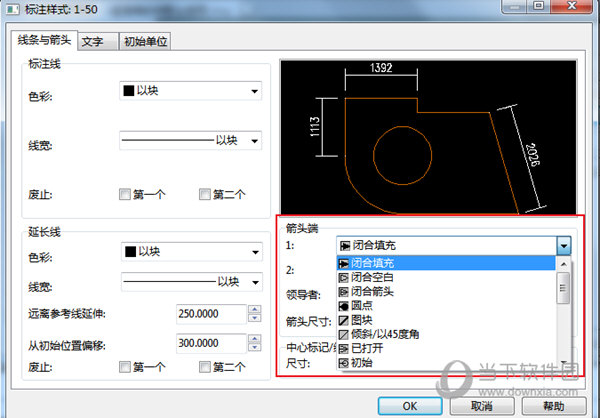Select the 初始 origin arrow icon
600x418 pixels.
pos(344,362)
